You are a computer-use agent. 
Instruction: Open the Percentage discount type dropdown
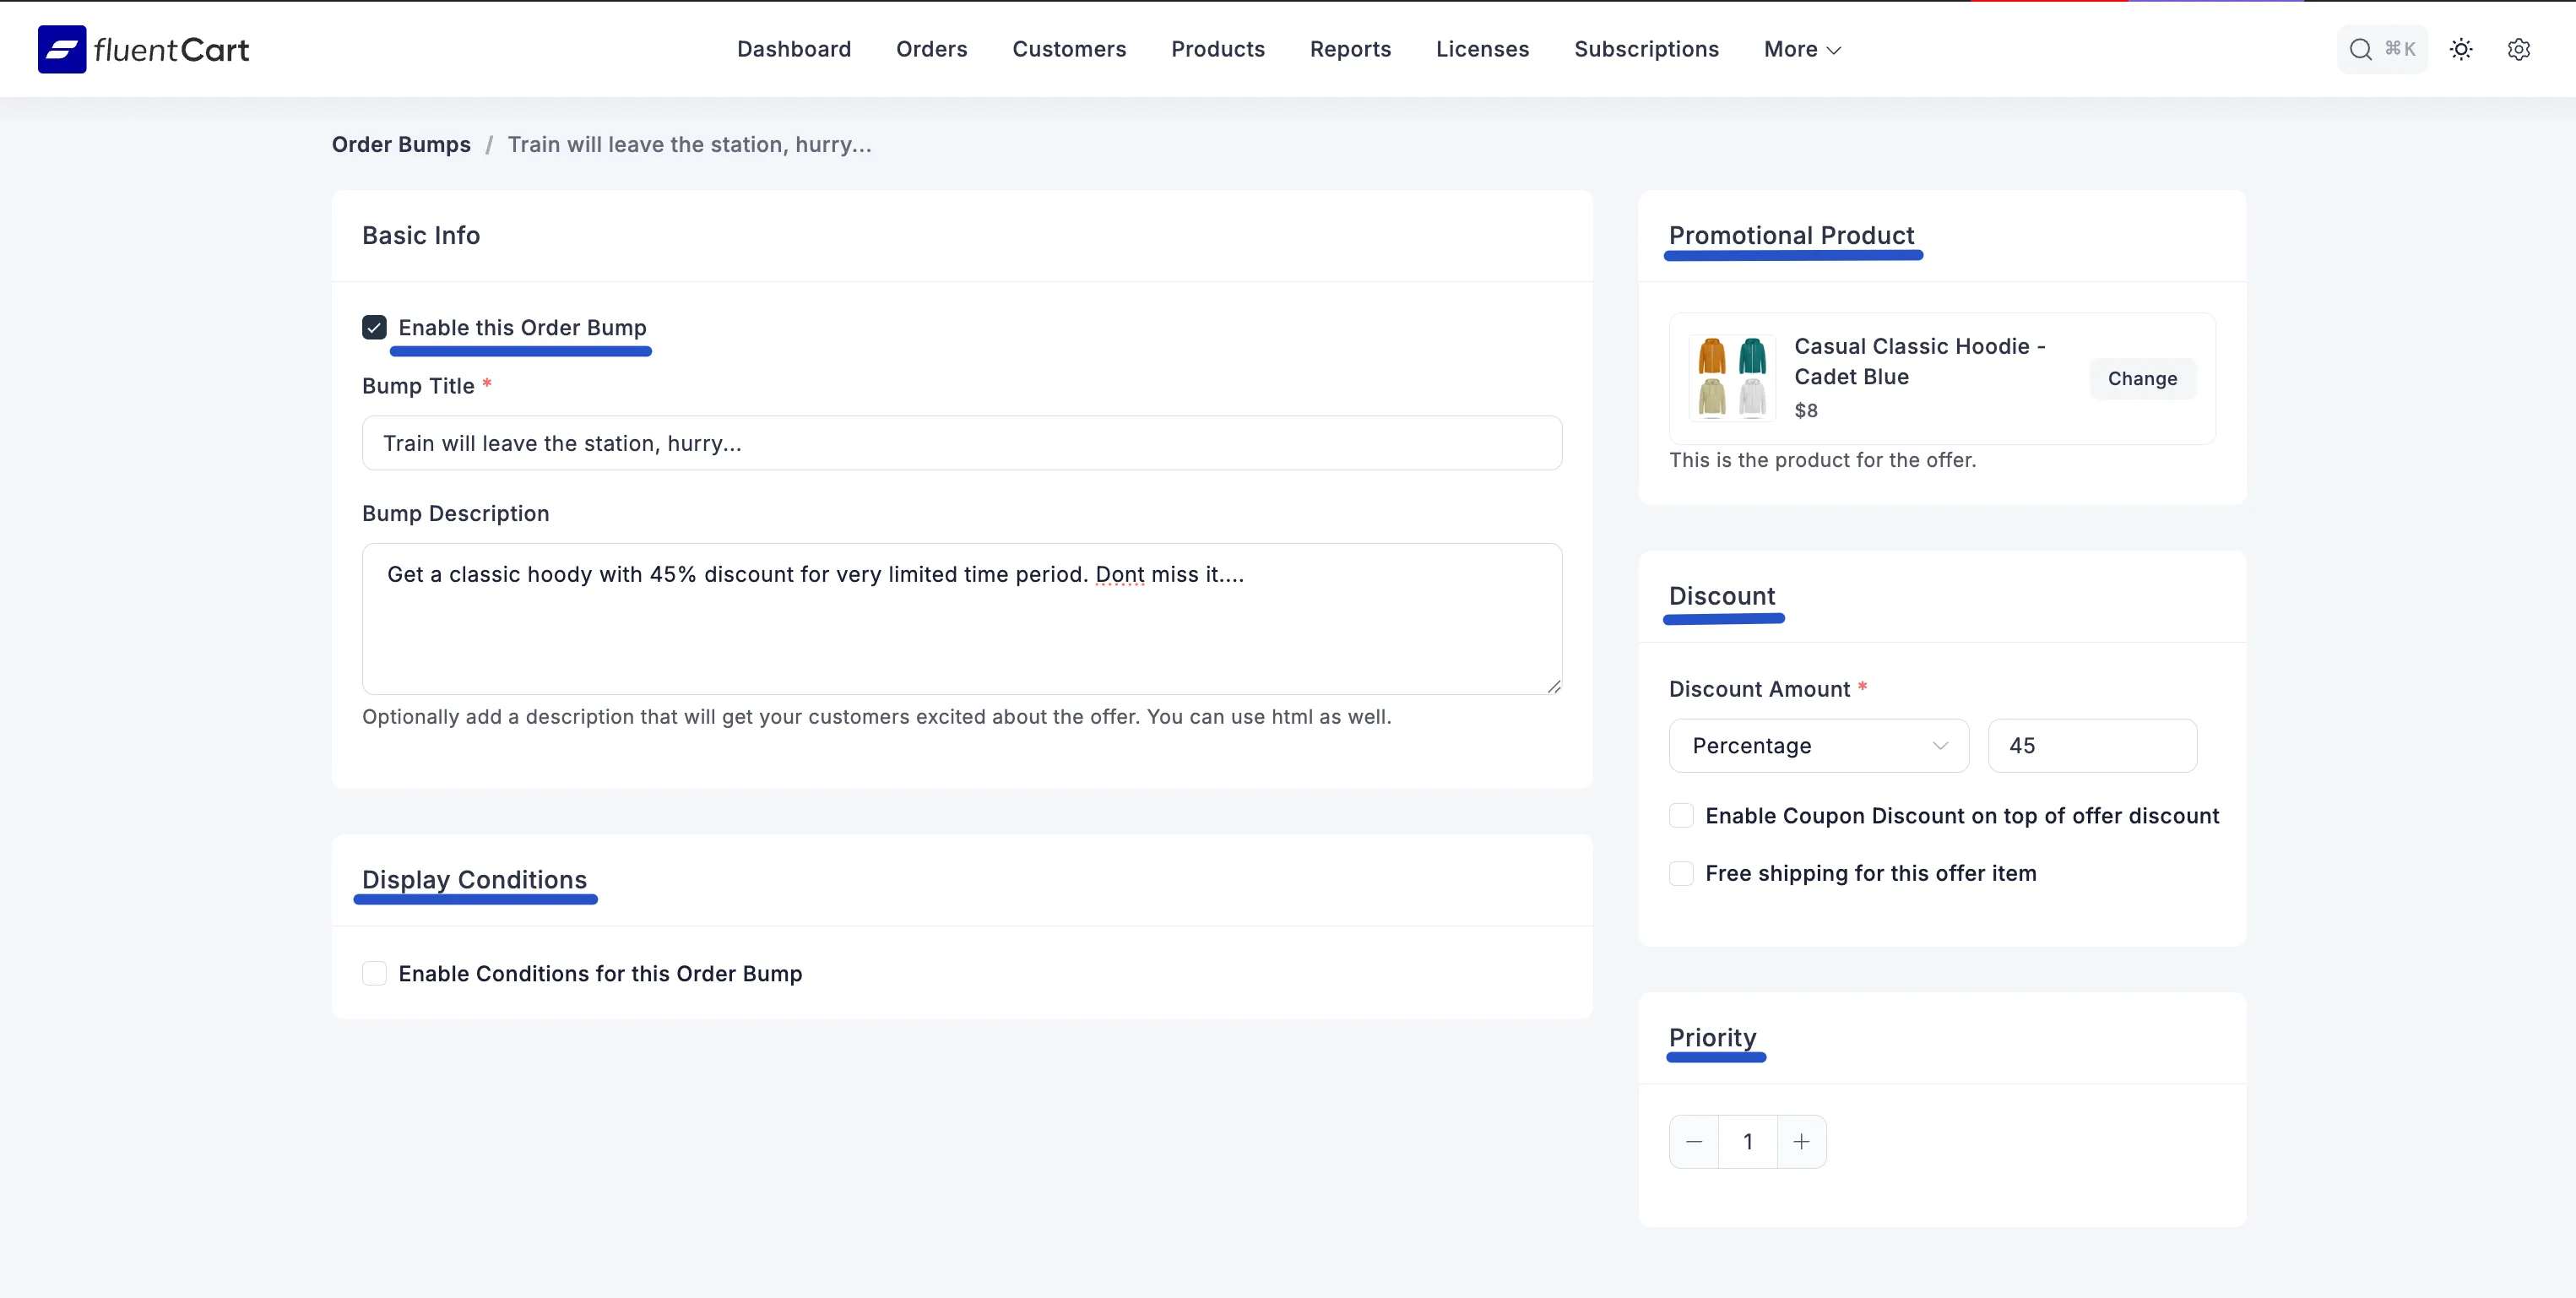(1818, 745)
